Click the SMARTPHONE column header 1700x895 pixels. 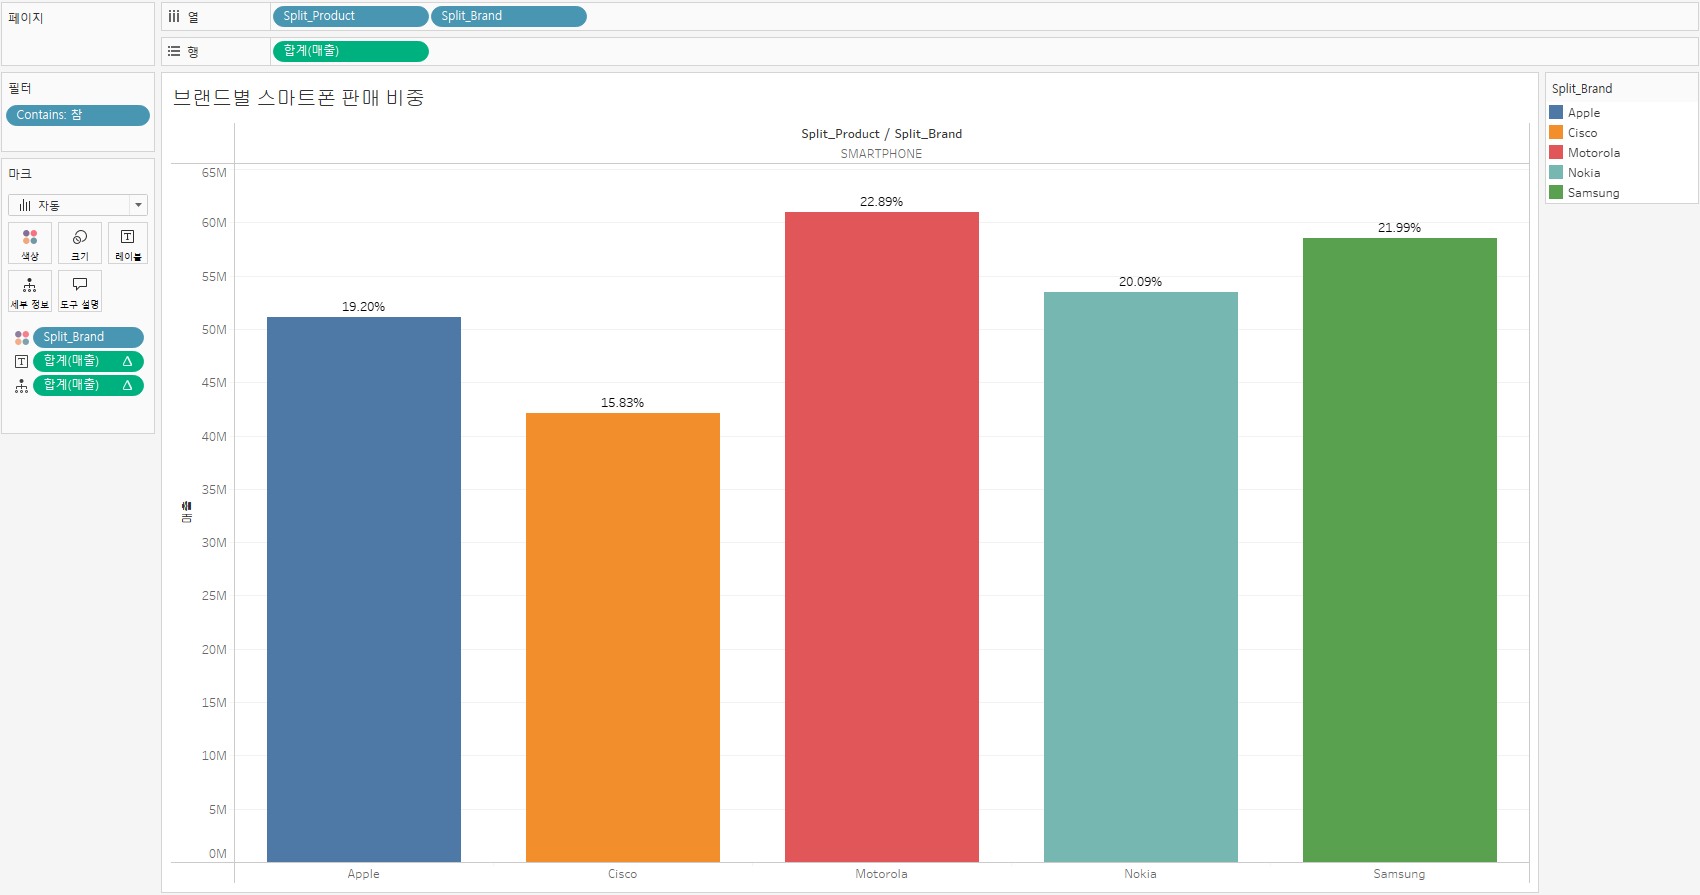click(882, 154)
